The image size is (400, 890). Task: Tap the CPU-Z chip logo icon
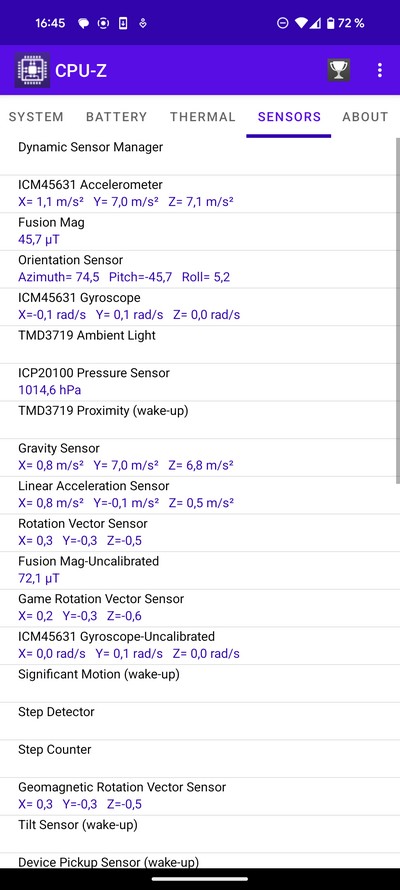(x=32, y=70)
